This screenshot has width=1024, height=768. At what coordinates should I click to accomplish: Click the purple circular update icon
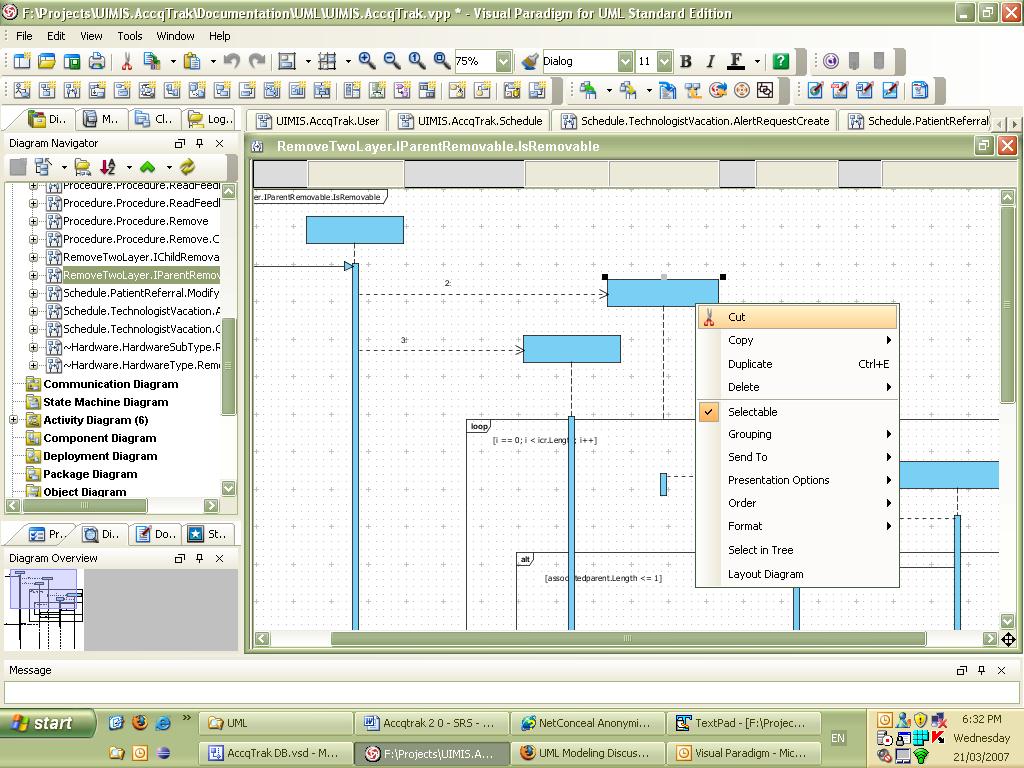click(x=831, y=61)
